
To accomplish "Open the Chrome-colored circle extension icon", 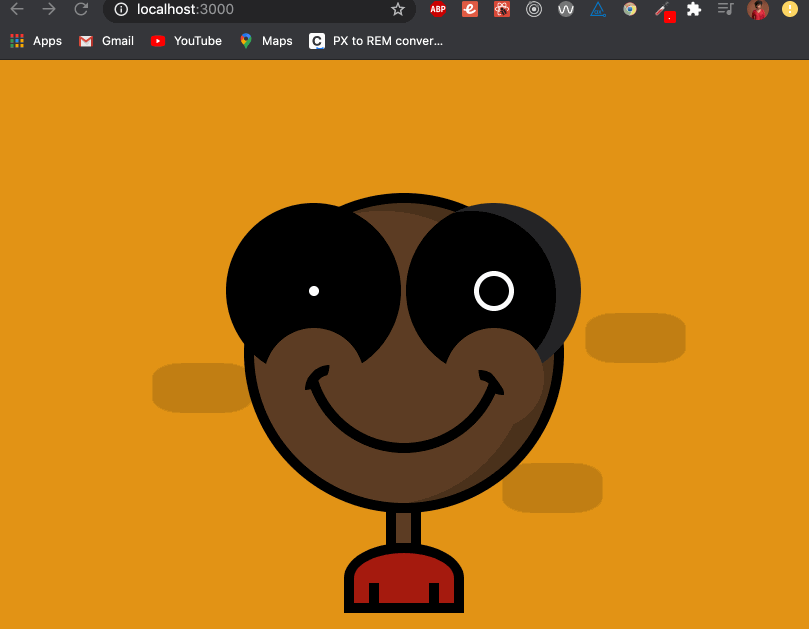I will point(629,9).
